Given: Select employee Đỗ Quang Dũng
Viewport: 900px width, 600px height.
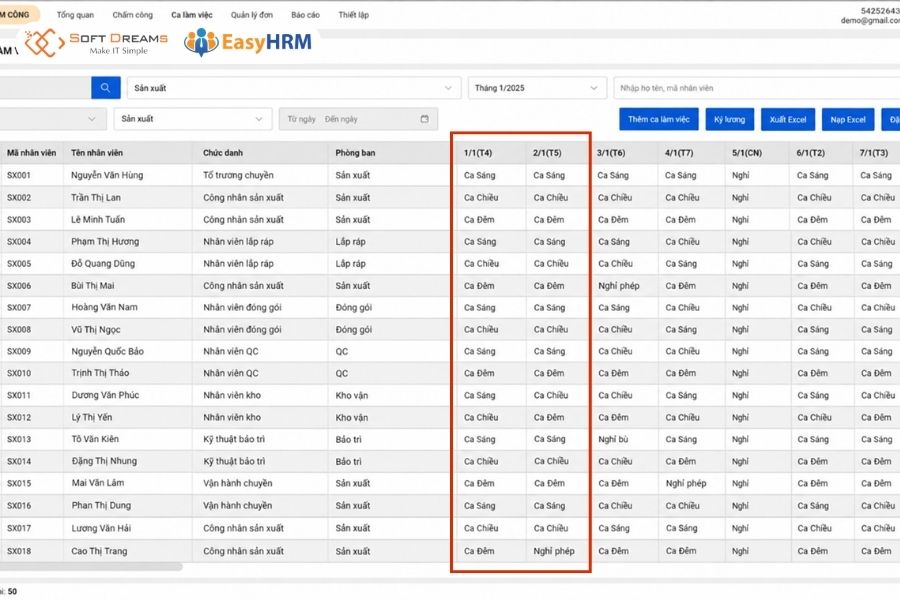Looking at the screenshot, I should click(103, 264).
